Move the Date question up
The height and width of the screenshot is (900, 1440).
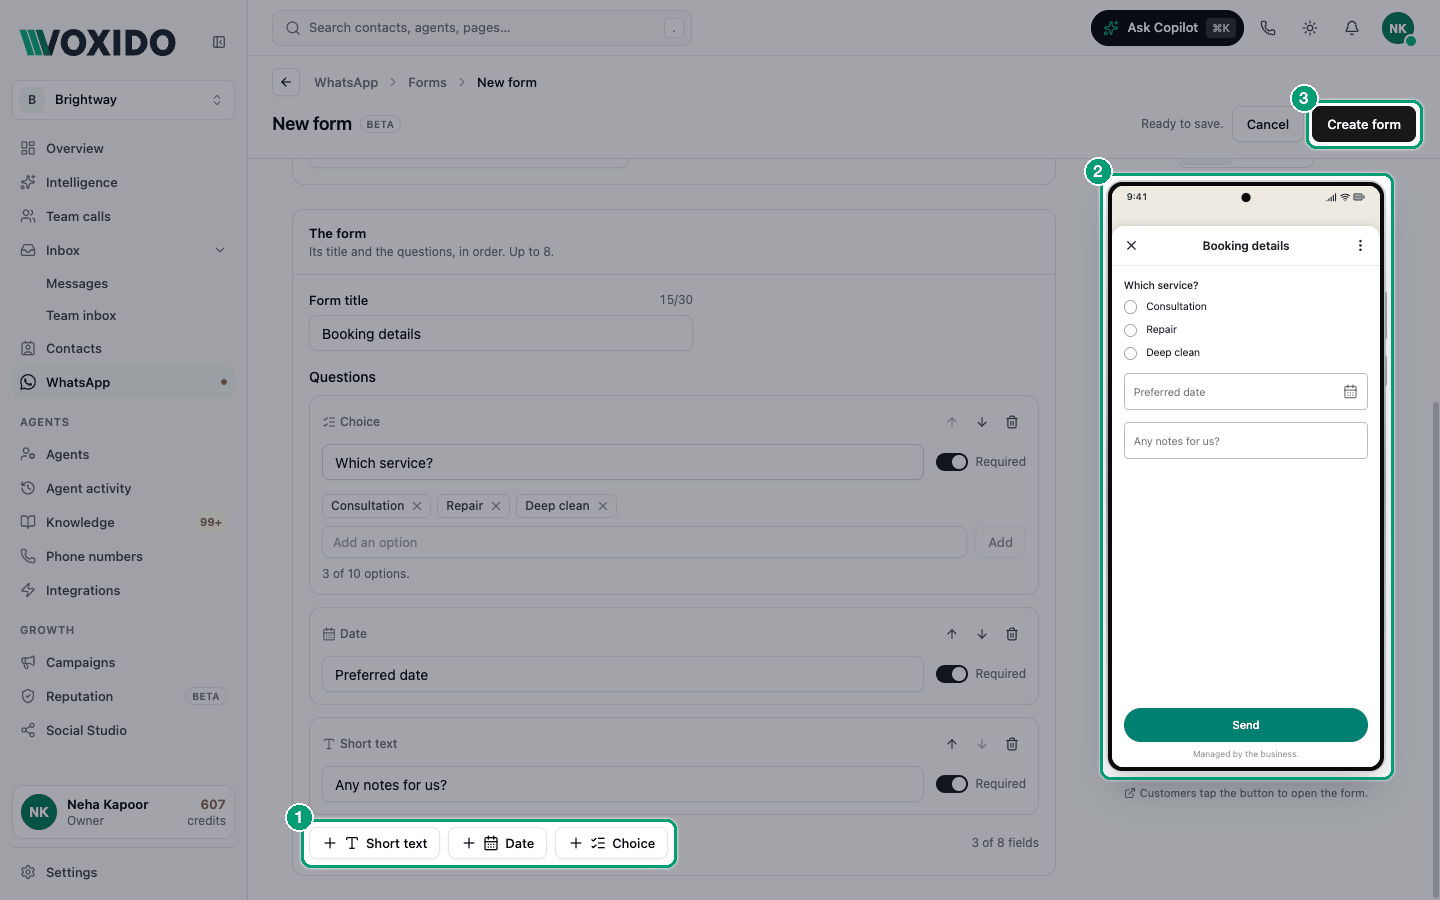(x=952, y=634)
